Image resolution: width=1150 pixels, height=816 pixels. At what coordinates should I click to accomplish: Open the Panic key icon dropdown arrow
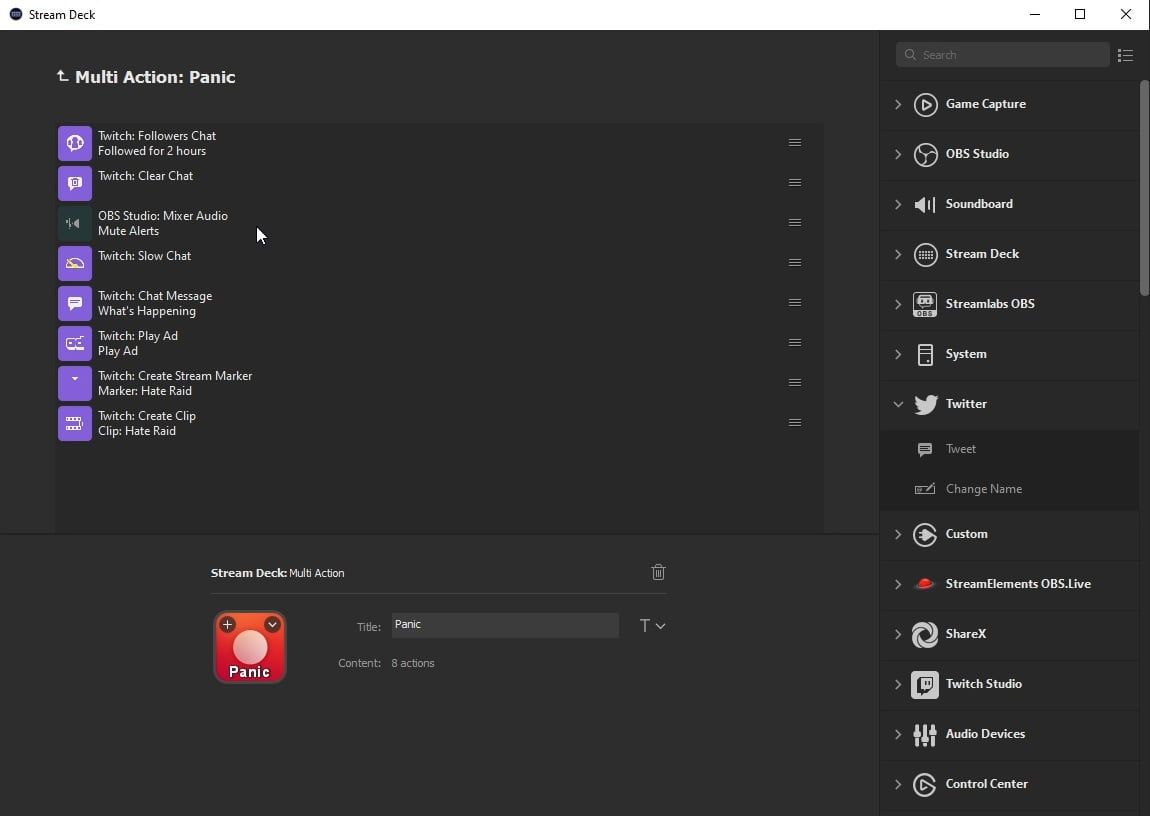tap(272, 625)
